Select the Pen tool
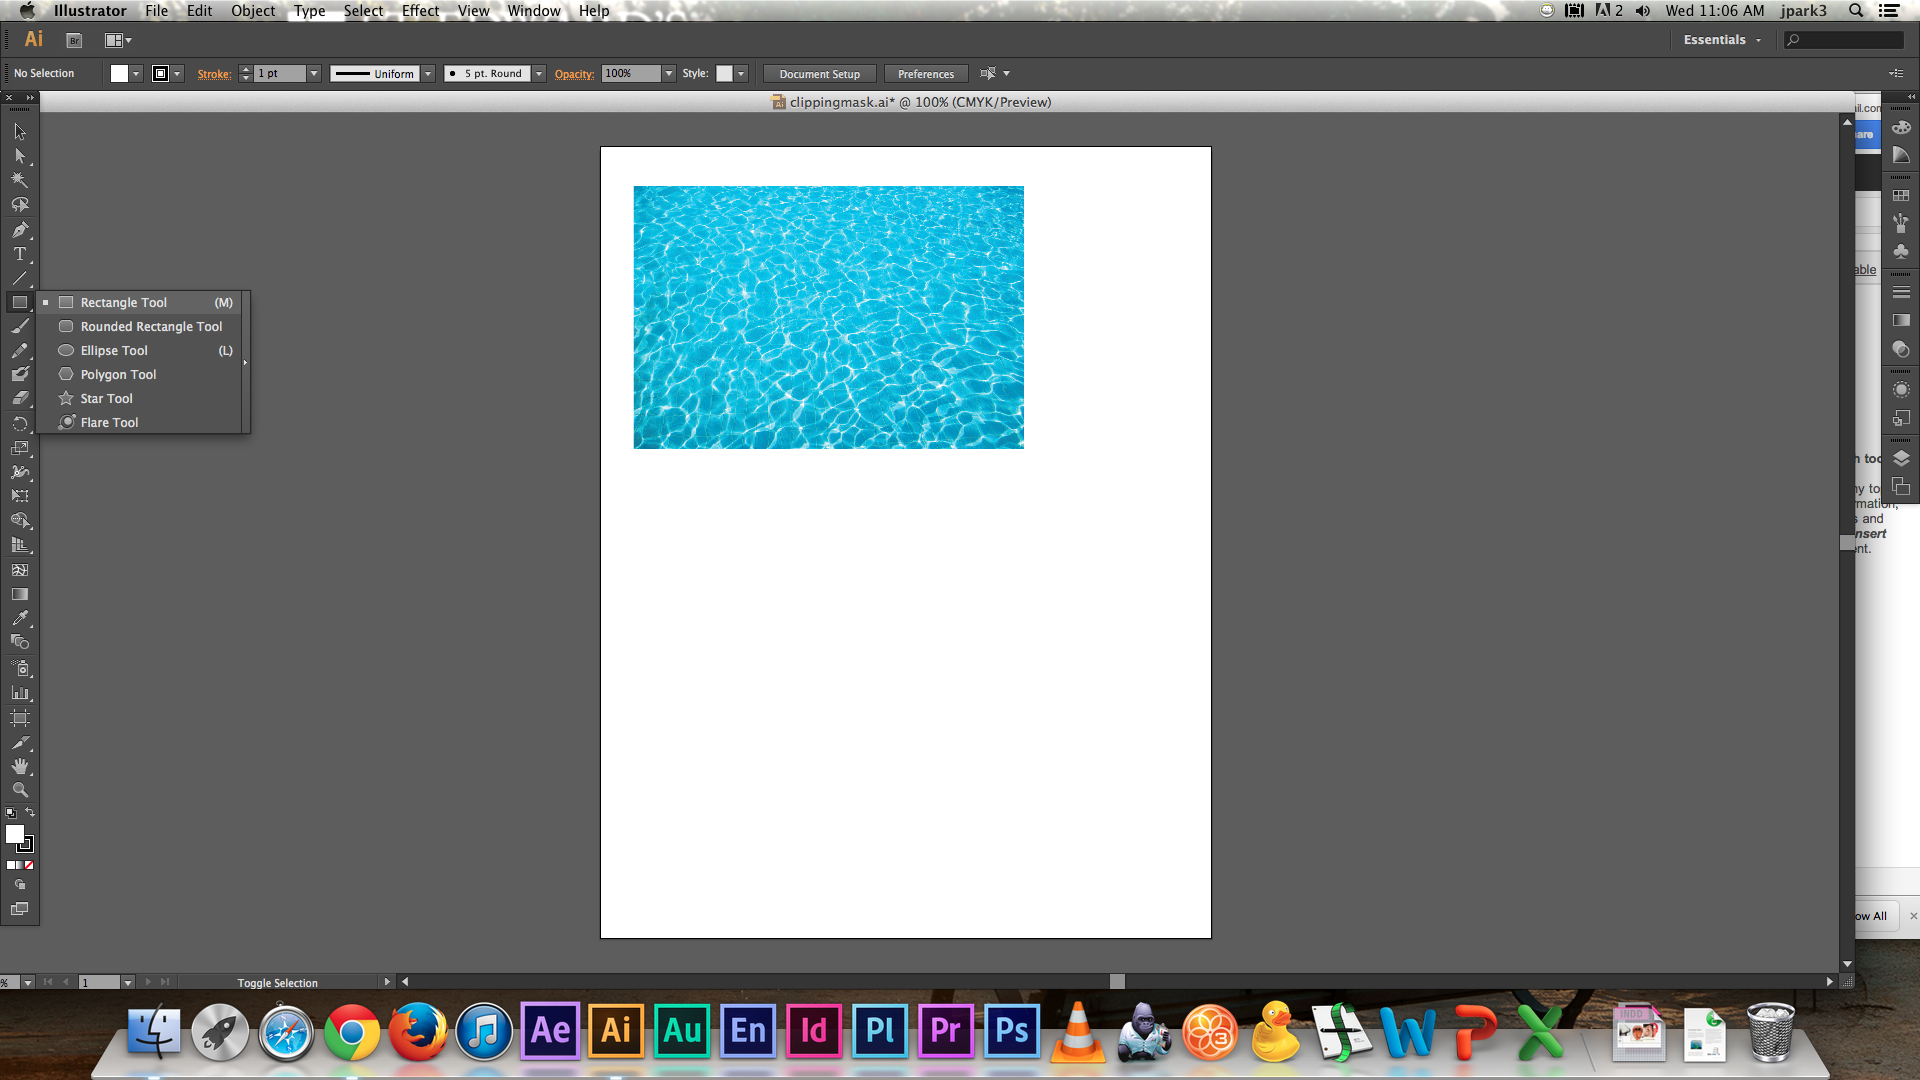 click(19, 229)
